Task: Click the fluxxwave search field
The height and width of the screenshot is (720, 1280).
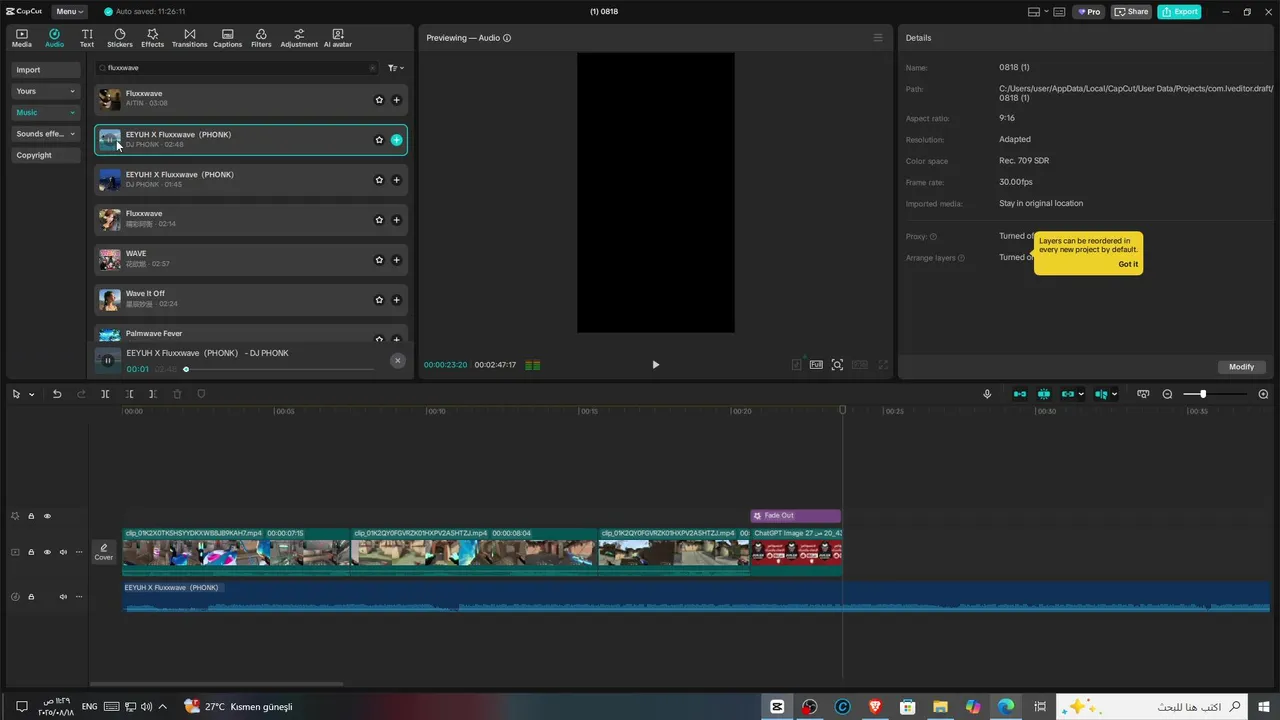Action: tap(236, 68)
